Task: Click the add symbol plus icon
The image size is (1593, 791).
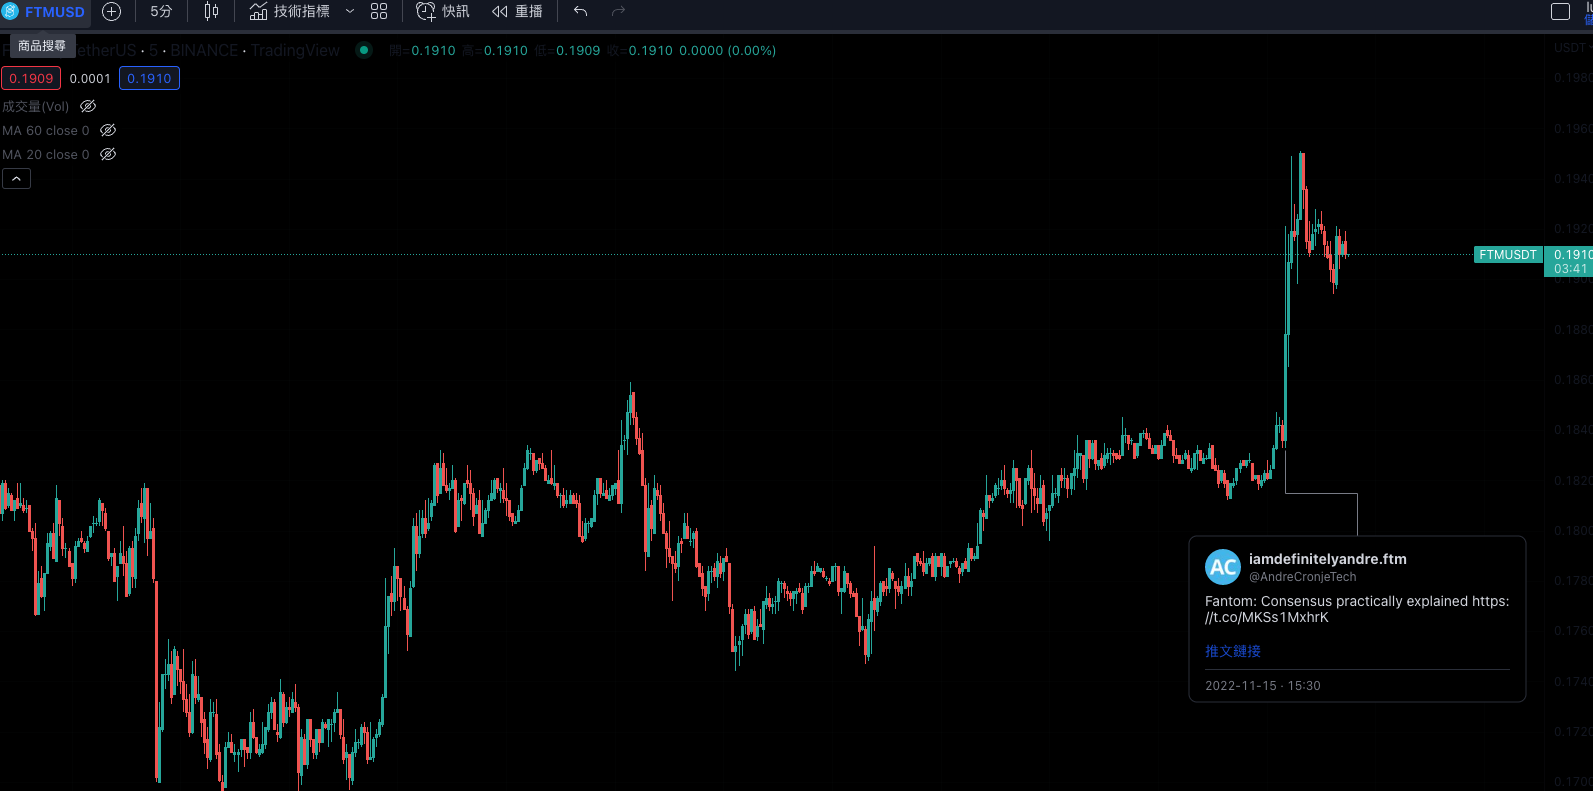Action: pyautogui.click(x=112, y=12)
